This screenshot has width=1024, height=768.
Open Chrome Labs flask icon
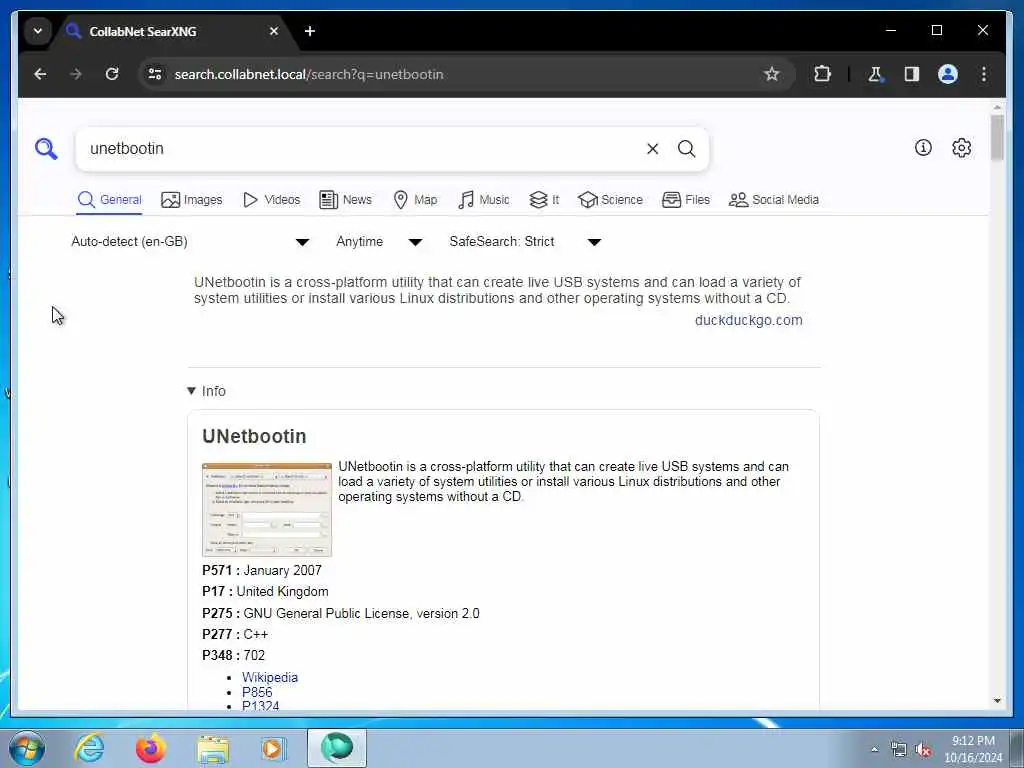(875, 74)
